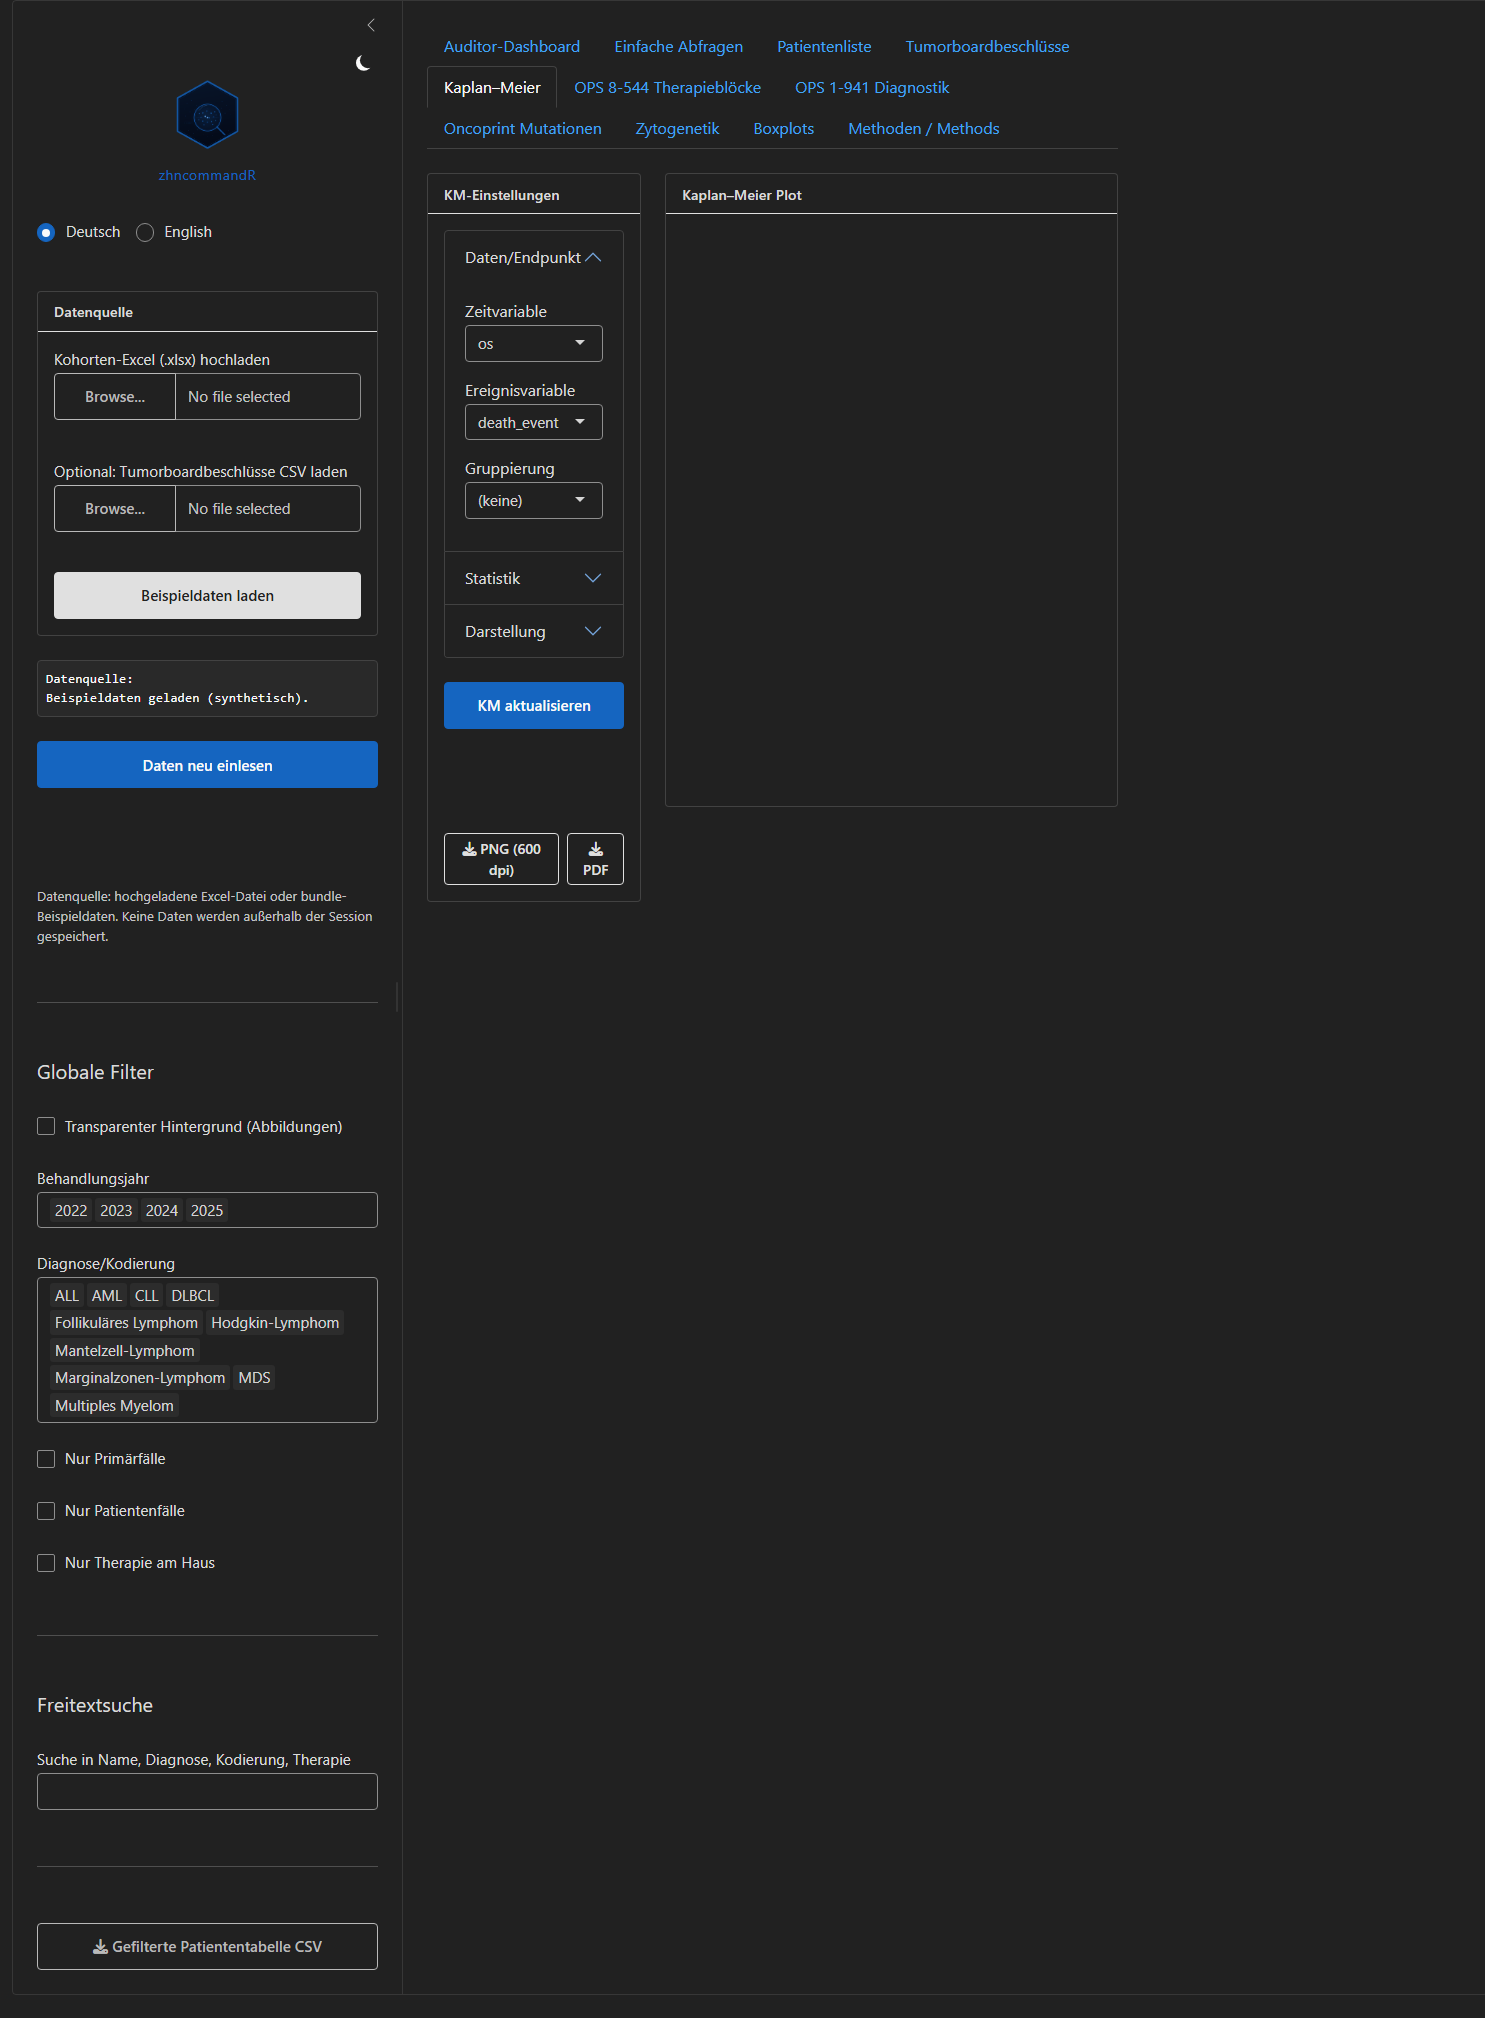Check the Nur Primärfälle option
The height and width of the screenshot is (2018, 1485).
click(46, 1459)
